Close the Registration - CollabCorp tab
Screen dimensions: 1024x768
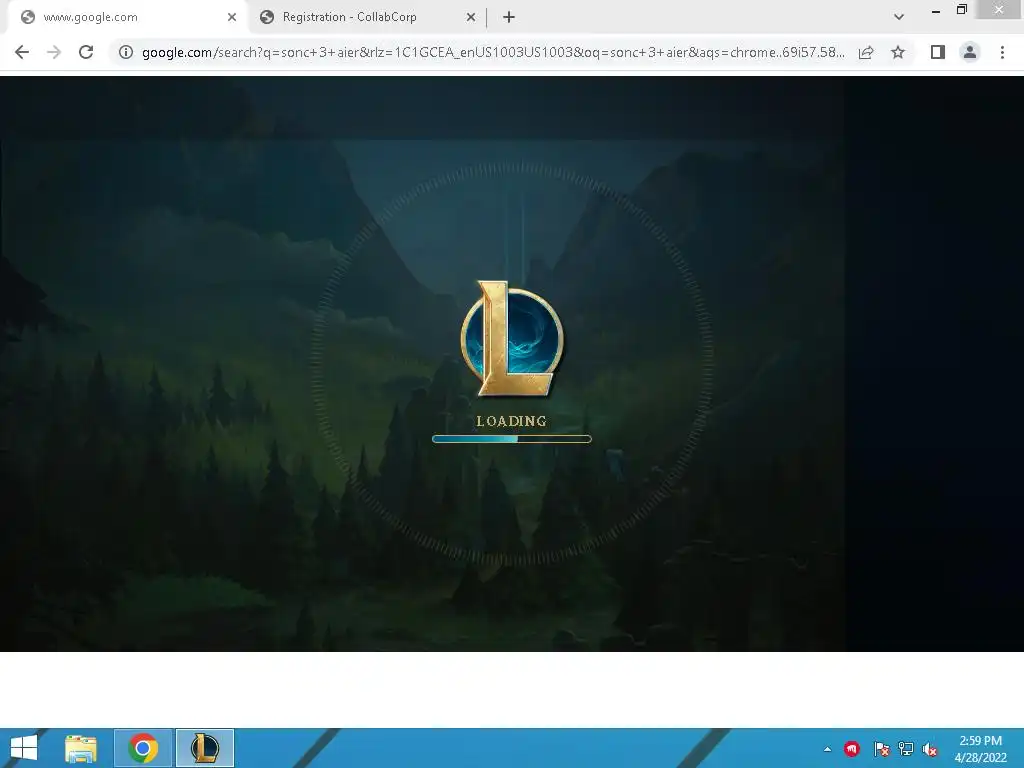tap(471, 17)
